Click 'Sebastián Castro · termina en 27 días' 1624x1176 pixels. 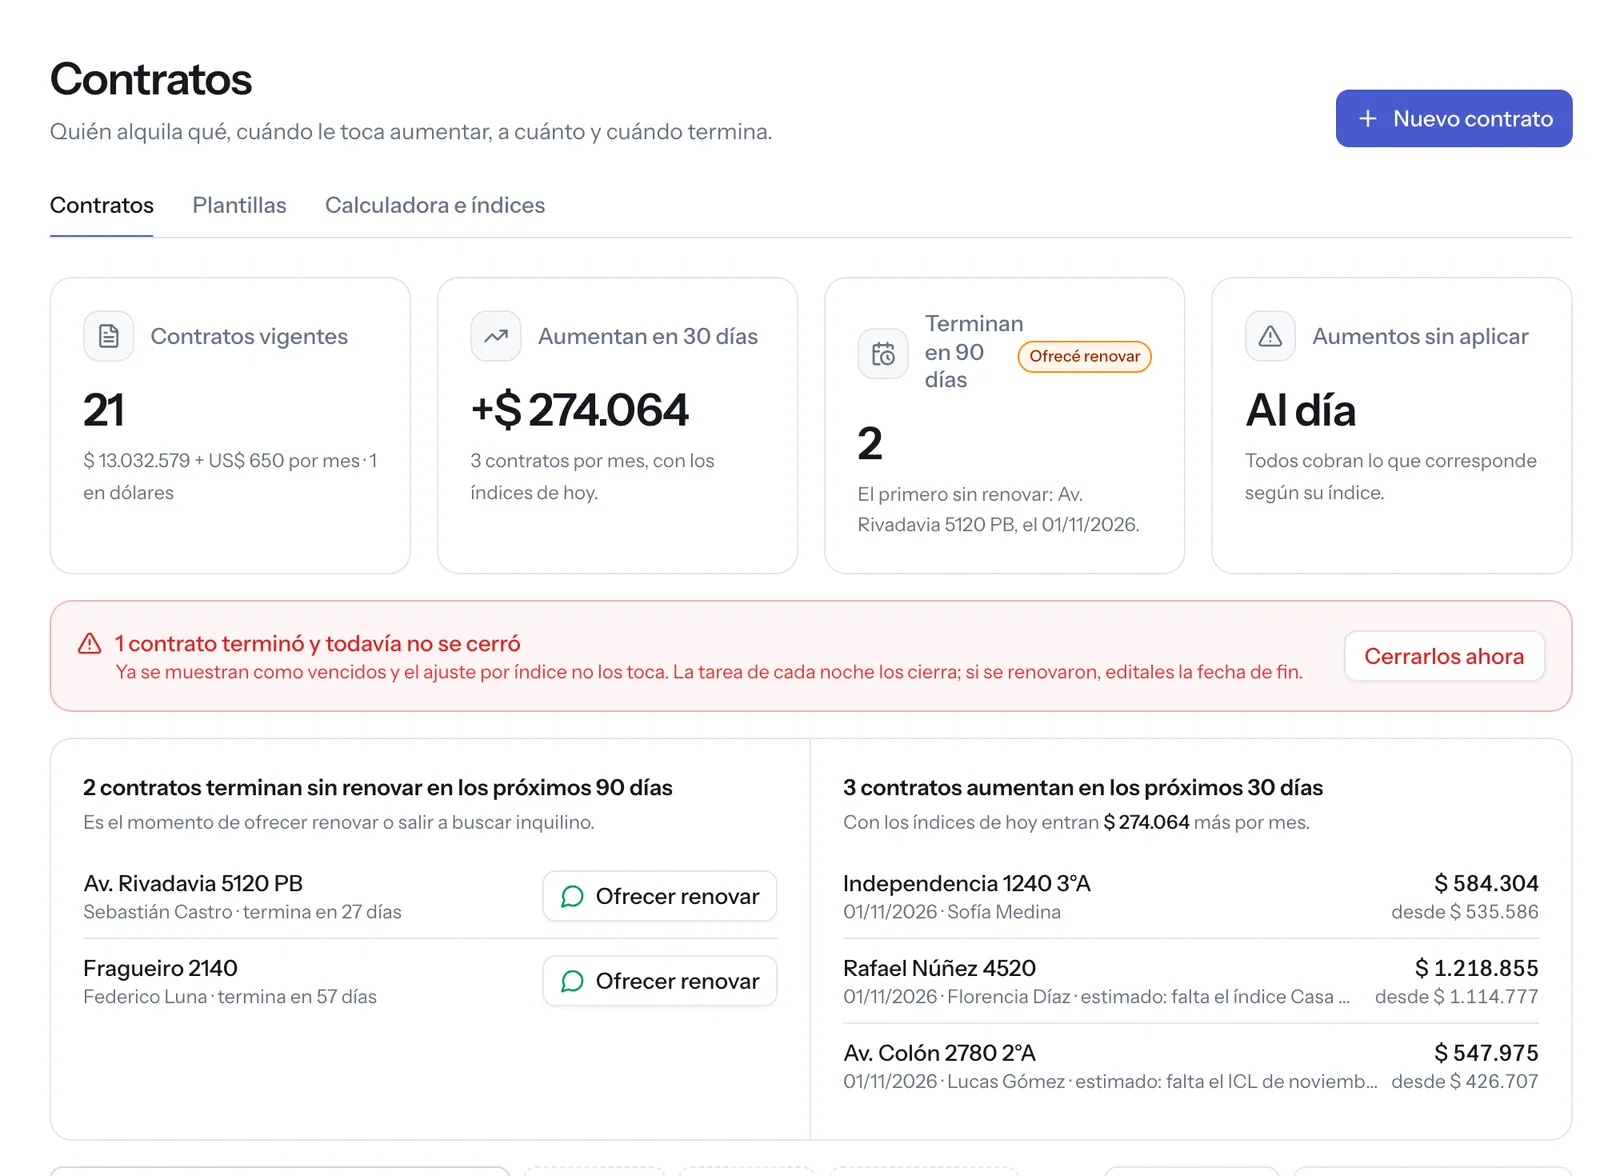coord(242,912)
